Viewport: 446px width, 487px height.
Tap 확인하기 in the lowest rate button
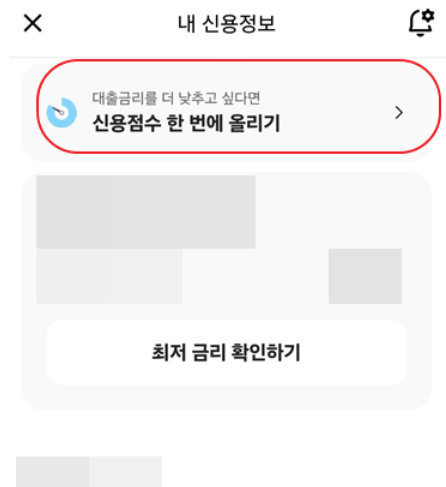point(265,352)
